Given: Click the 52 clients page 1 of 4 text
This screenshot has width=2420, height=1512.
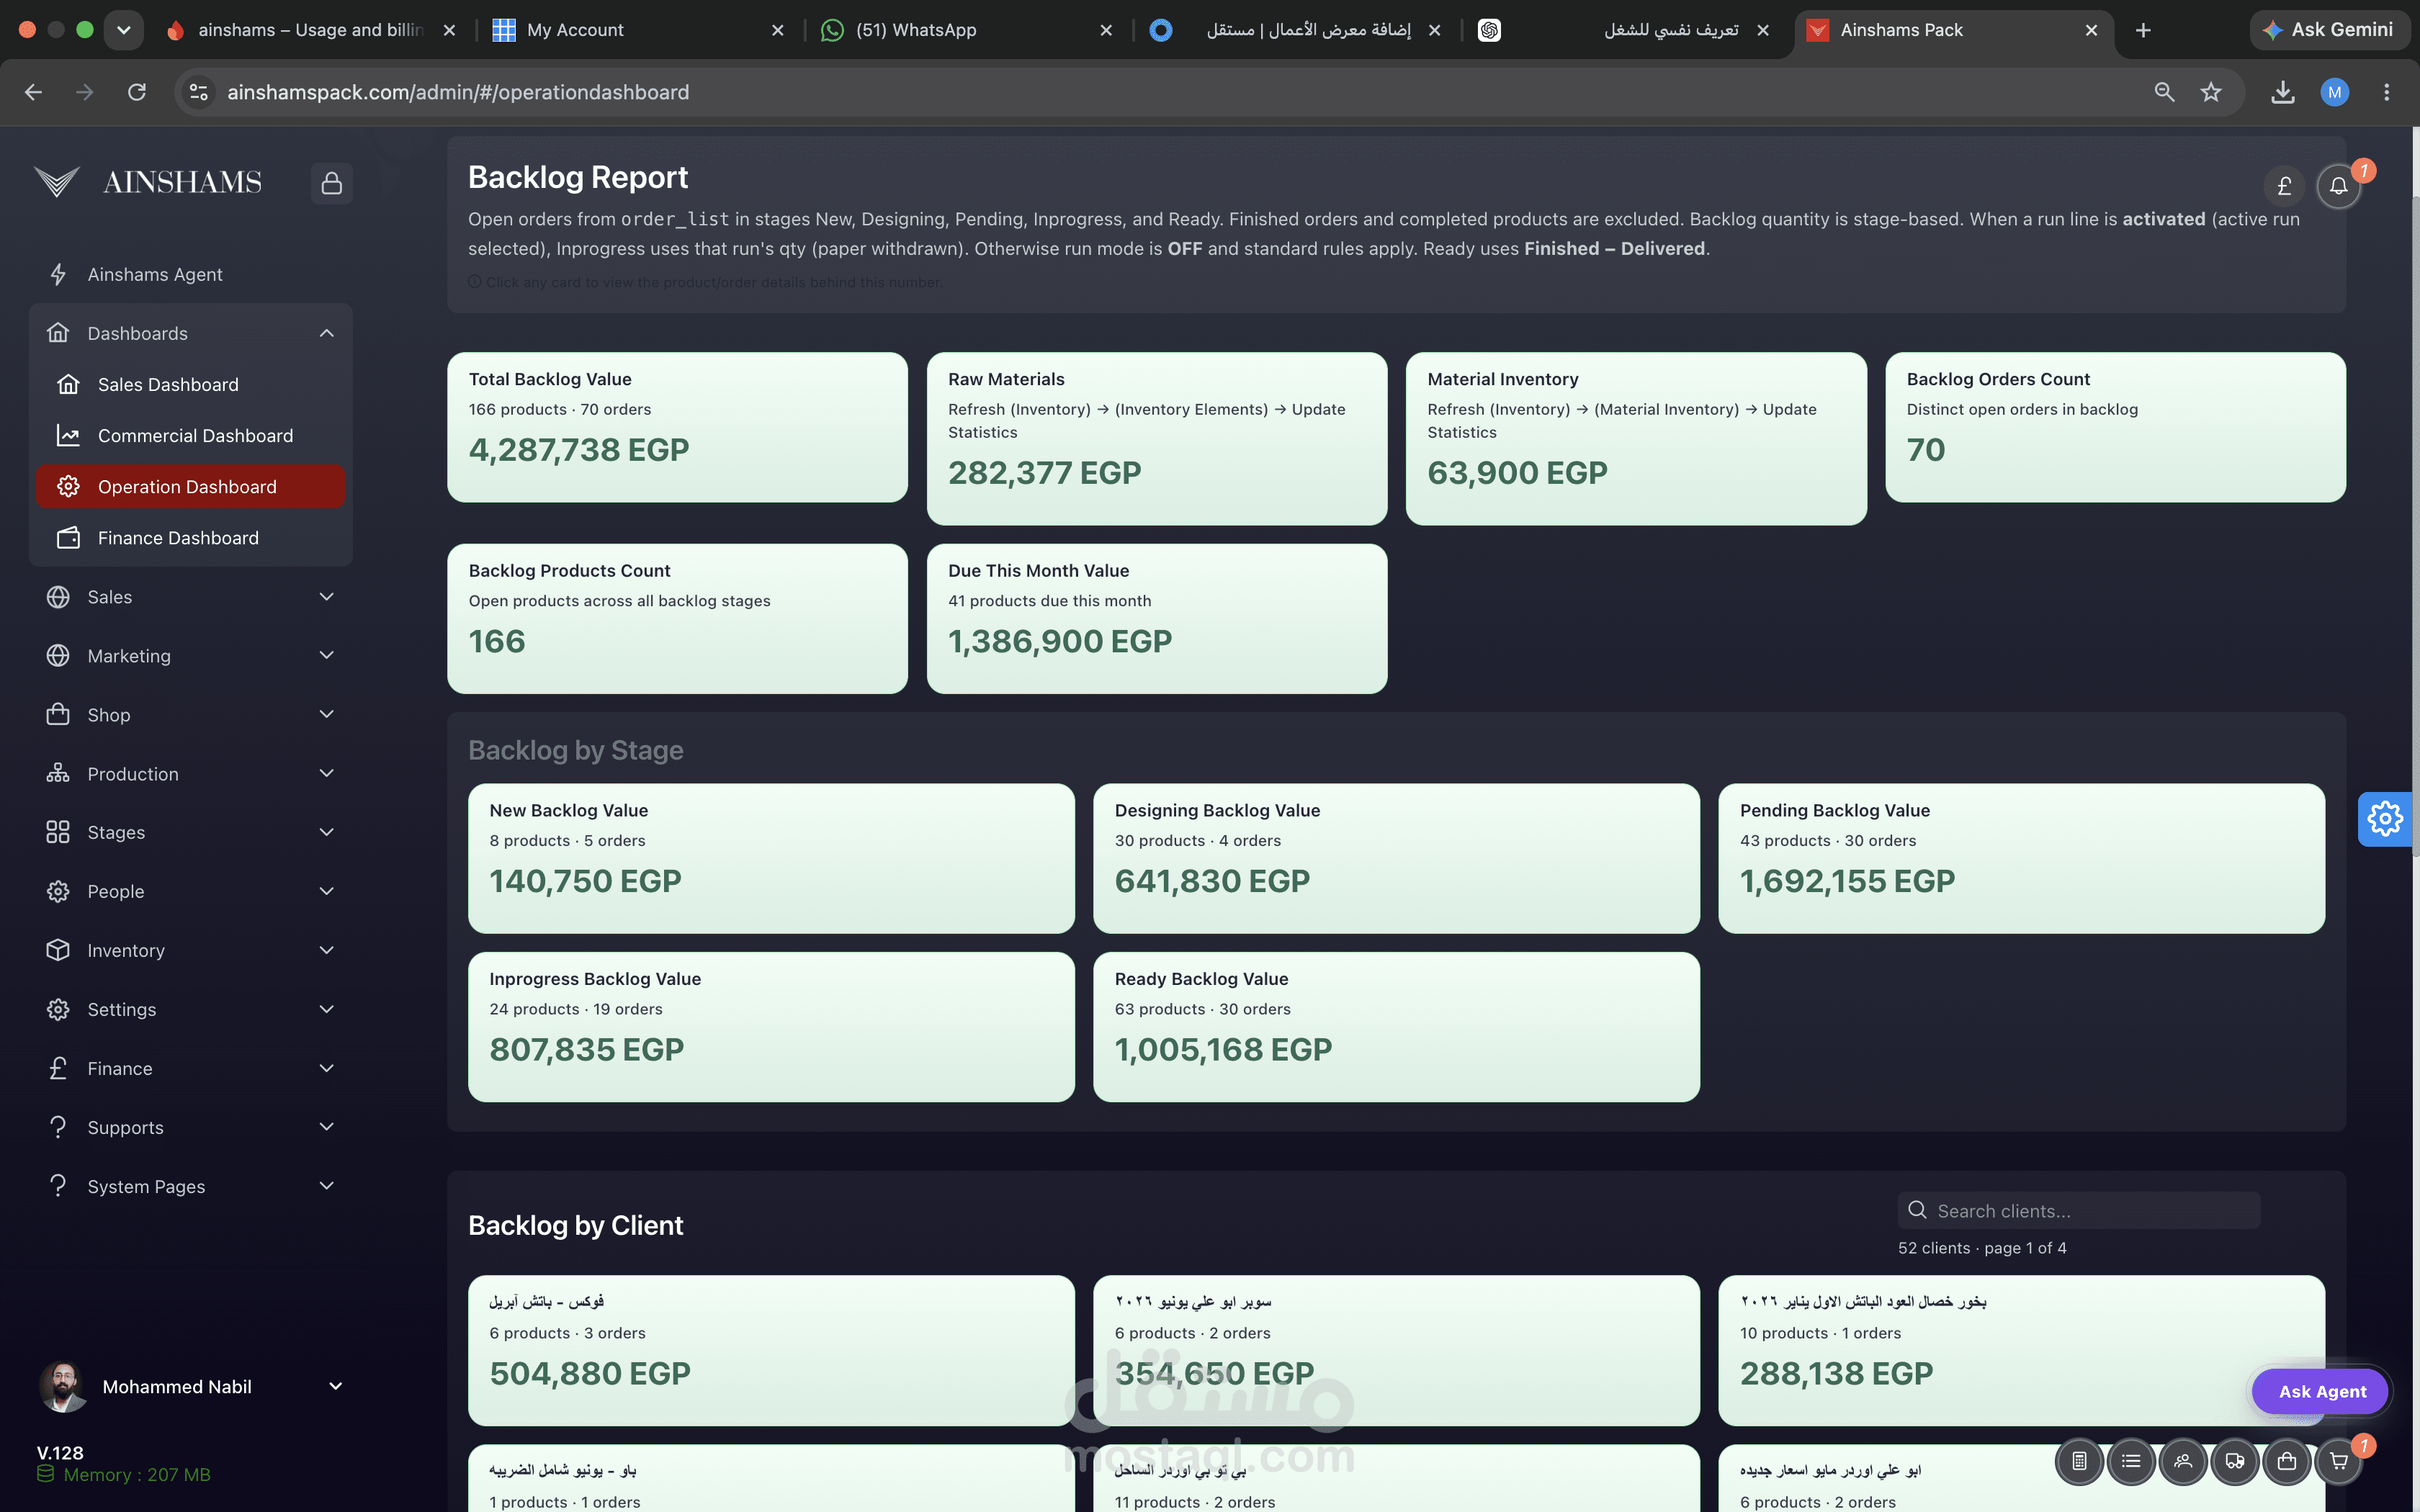Looking at the screenshot, I should pyautogui.click(x=1982, y=1248).
